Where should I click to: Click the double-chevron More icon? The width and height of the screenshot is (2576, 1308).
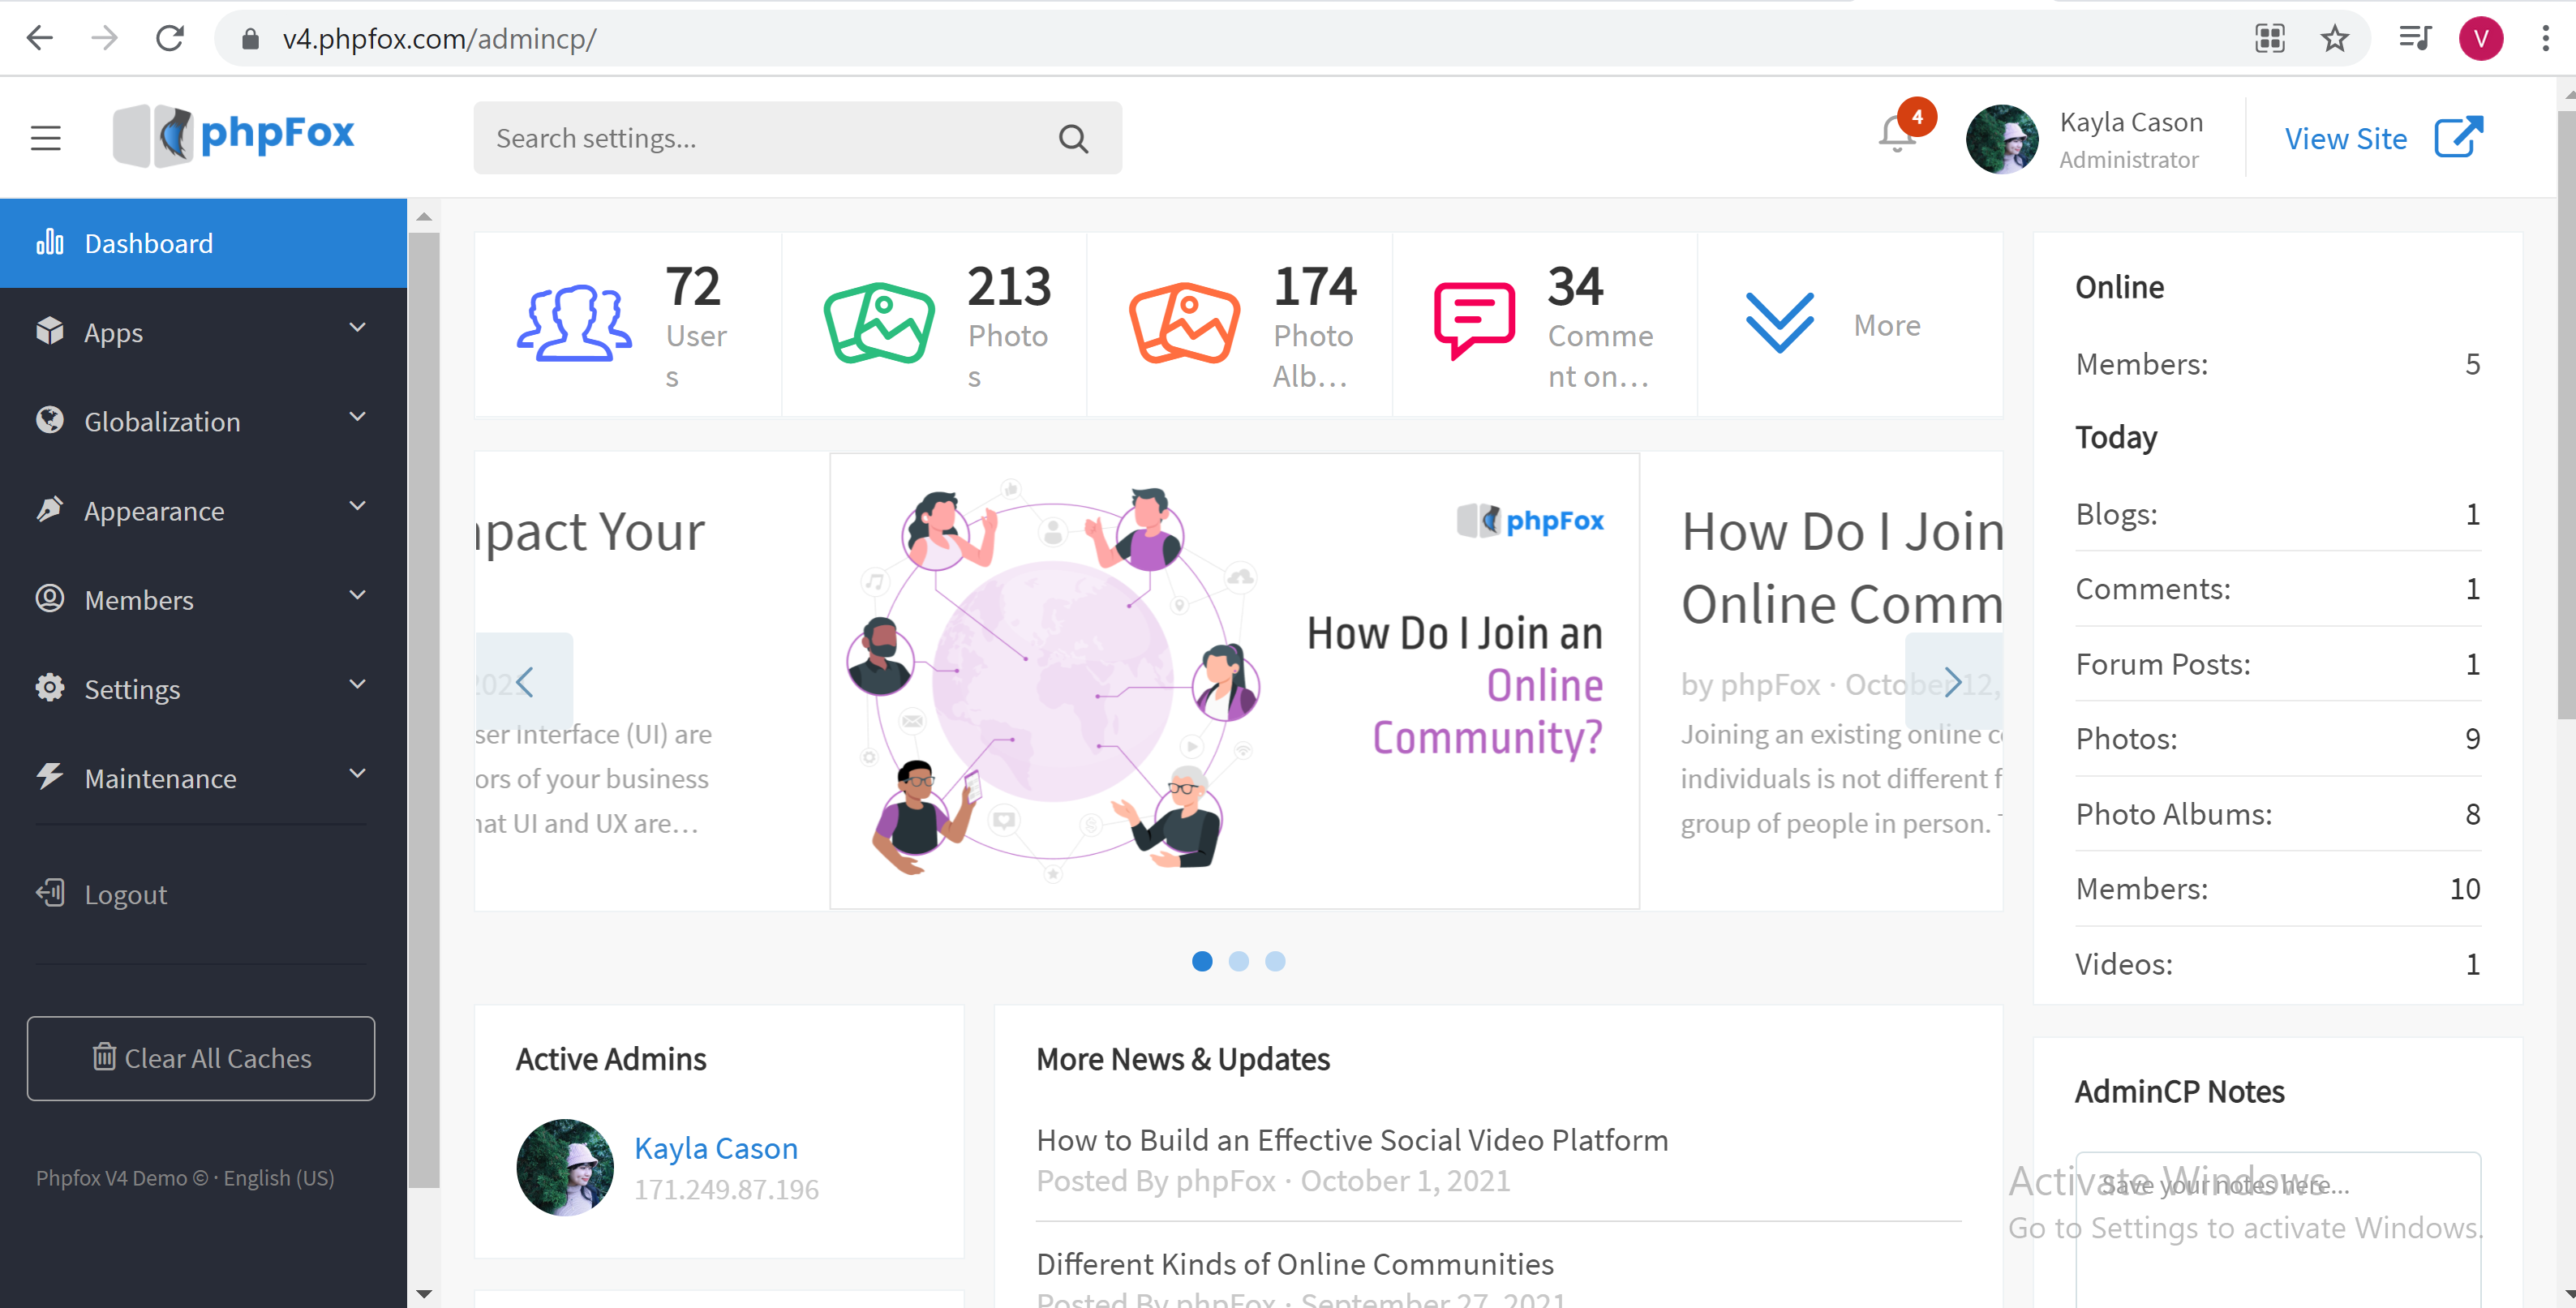1779,323
